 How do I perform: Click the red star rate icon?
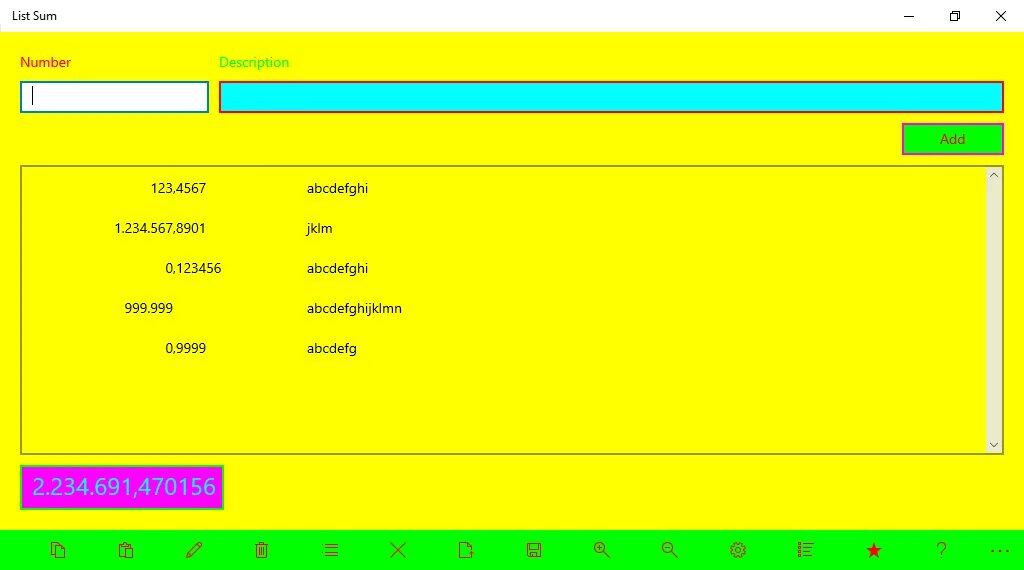pyautogui.click(x=874, y=550)
